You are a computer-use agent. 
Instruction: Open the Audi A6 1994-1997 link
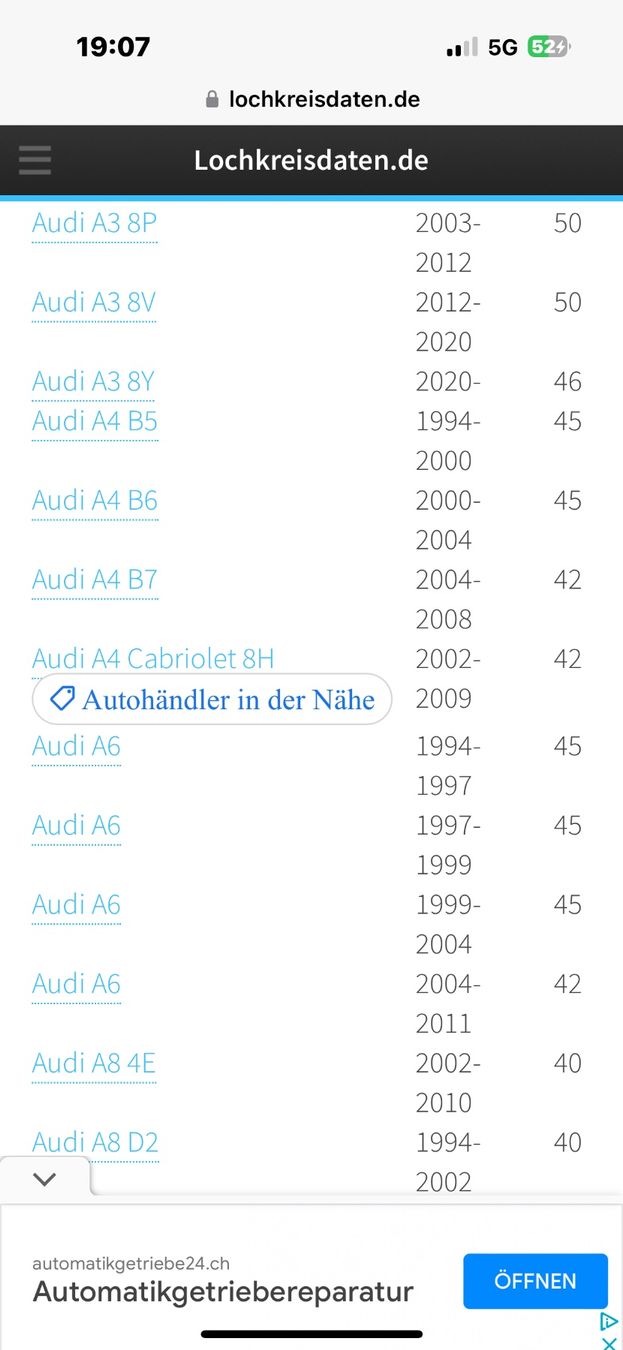click(76, 746)
